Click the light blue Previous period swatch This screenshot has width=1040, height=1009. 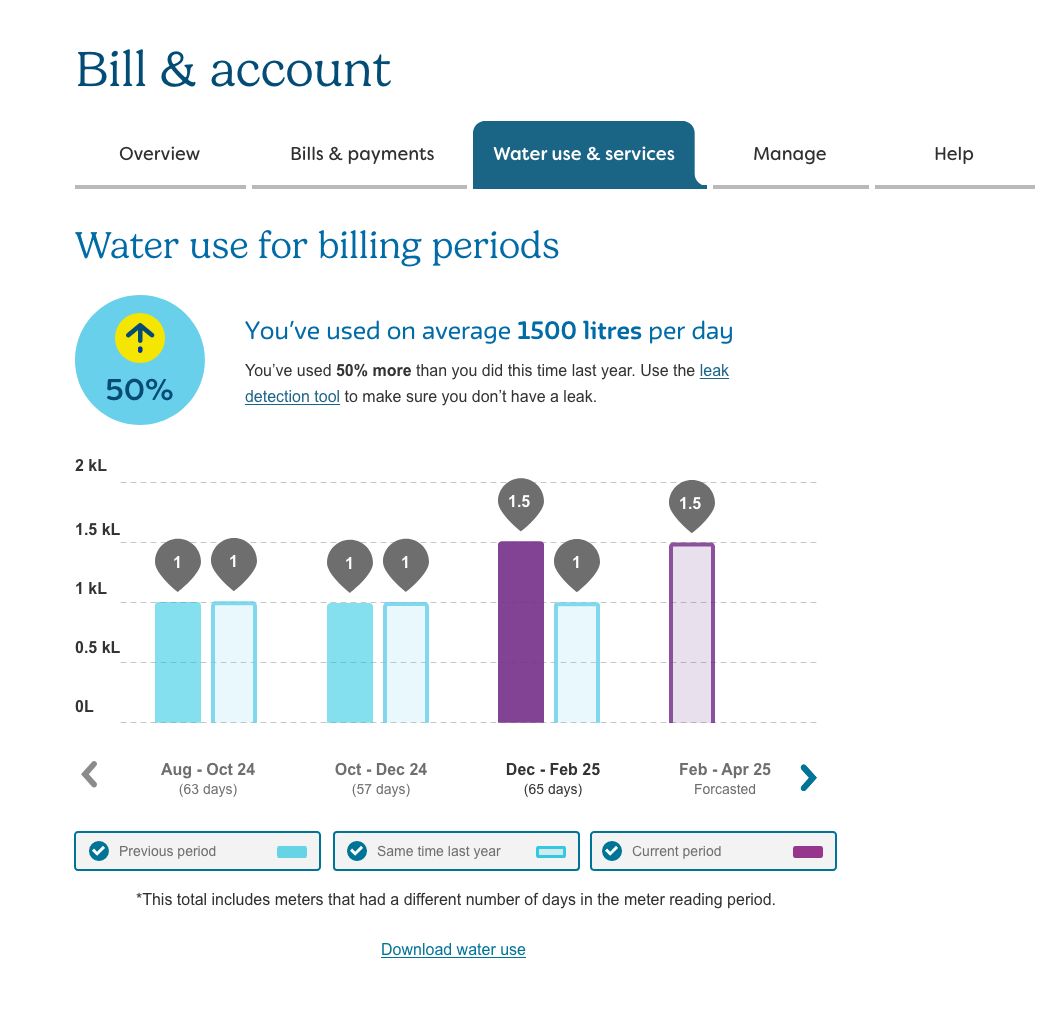pos(291,852)
